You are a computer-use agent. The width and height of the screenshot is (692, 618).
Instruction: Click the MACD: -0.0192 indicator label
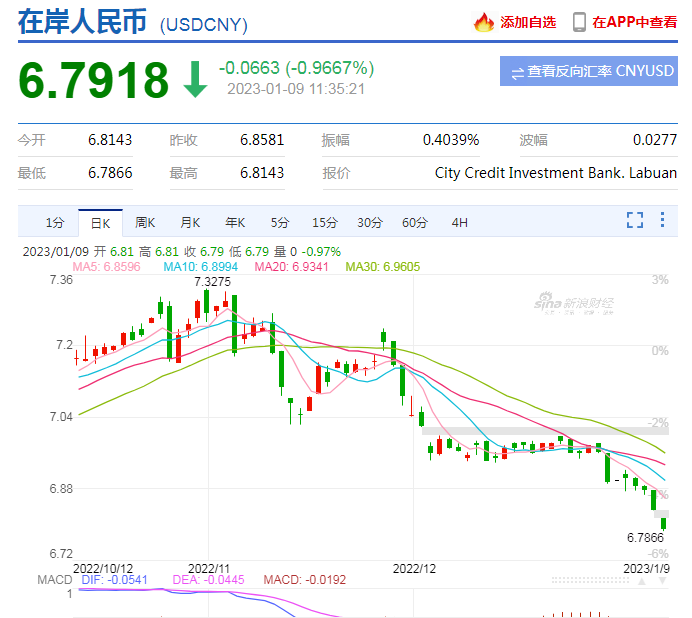click(305, 580)
